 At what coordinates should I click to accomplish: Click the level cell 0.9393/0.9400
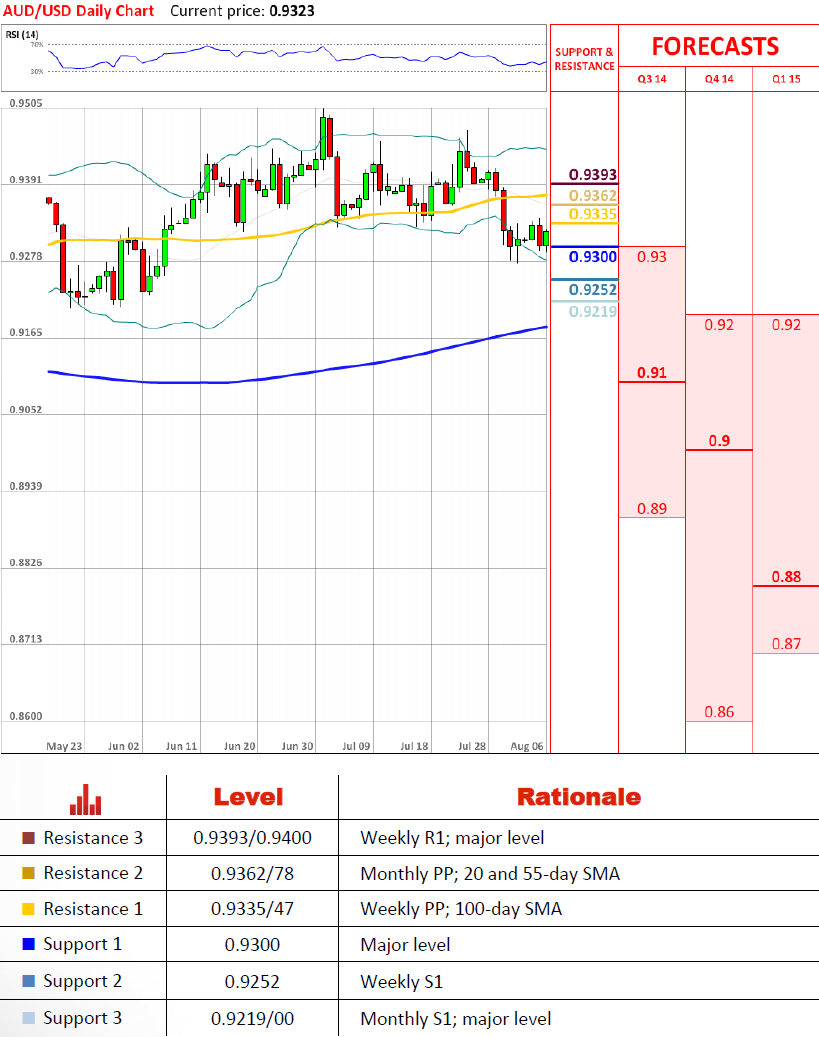coord(252,838)
